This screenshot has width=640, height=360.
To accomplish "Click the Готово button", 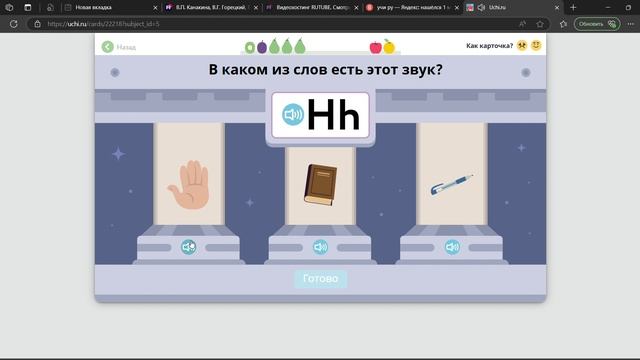I will click(x=320, y=279).
